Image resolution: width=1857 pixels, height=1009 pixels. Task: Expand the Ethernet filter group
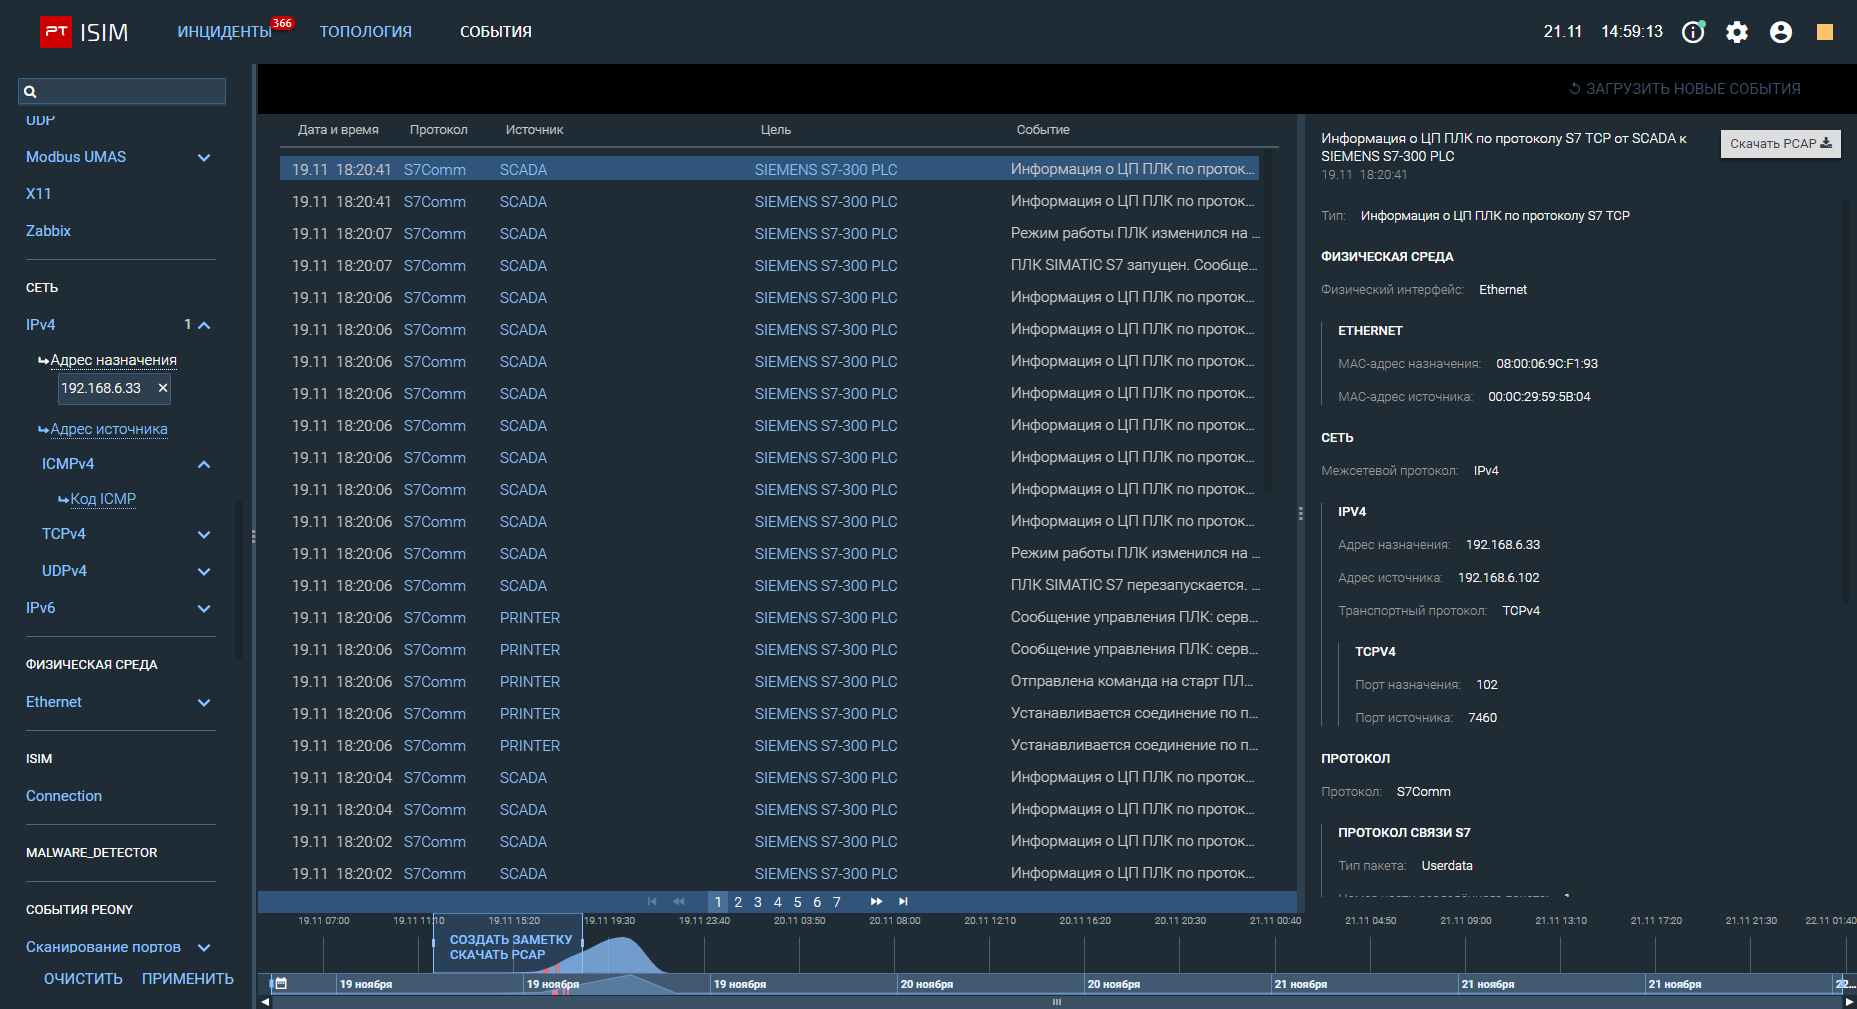(204, 703)
